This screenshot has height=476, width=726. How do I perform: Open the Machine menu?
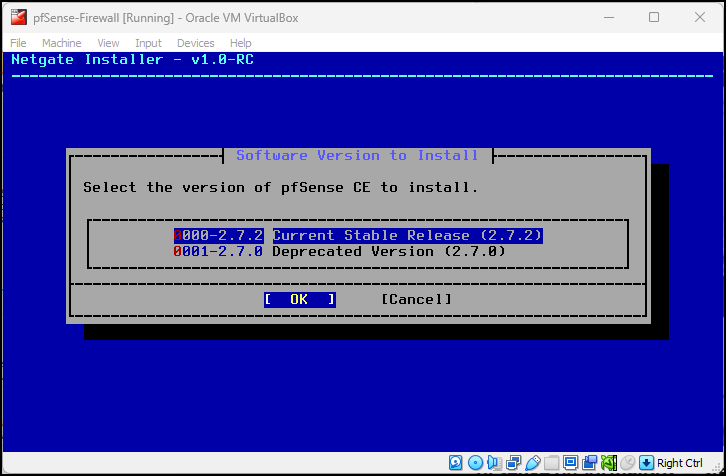coord(62,43)
